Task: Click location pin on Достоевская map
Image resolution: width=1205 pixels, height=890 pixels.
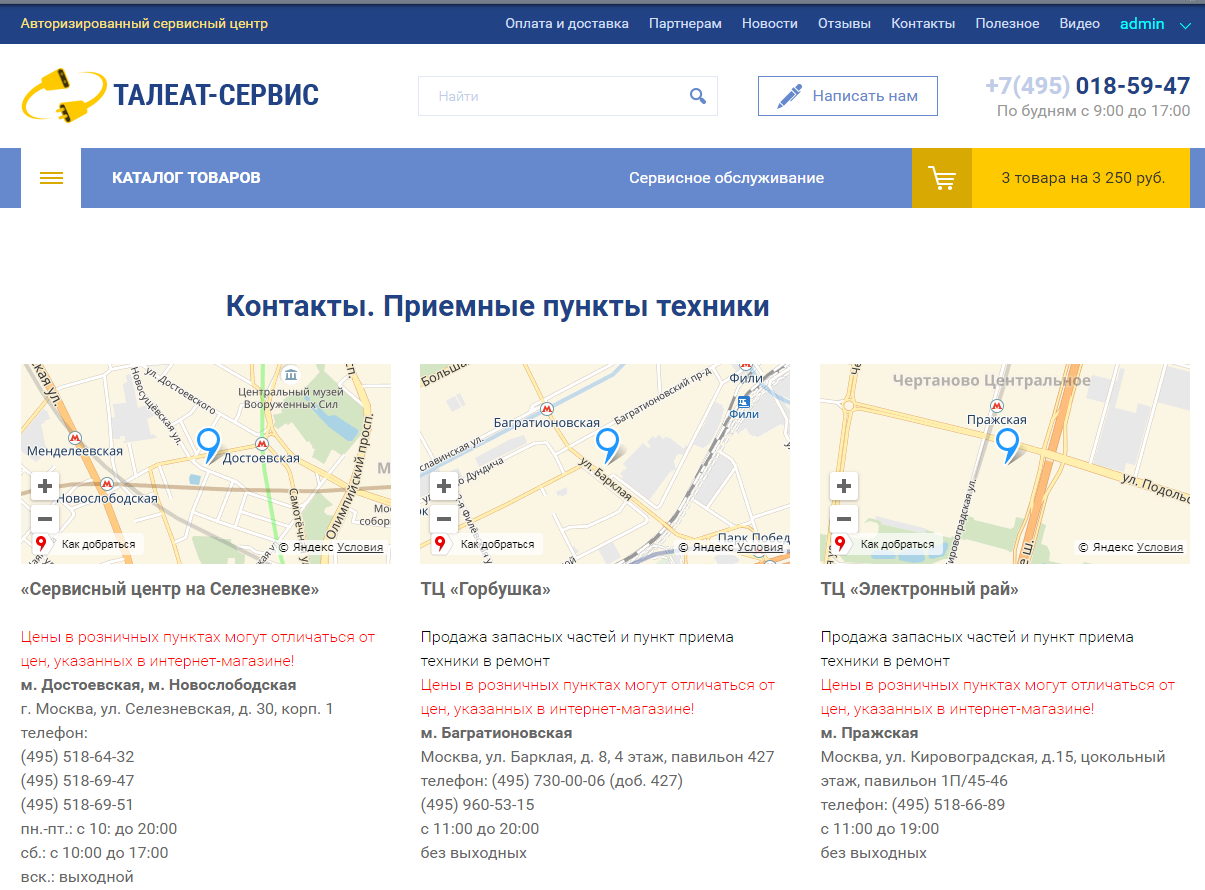Action: (x=208, y=445)
